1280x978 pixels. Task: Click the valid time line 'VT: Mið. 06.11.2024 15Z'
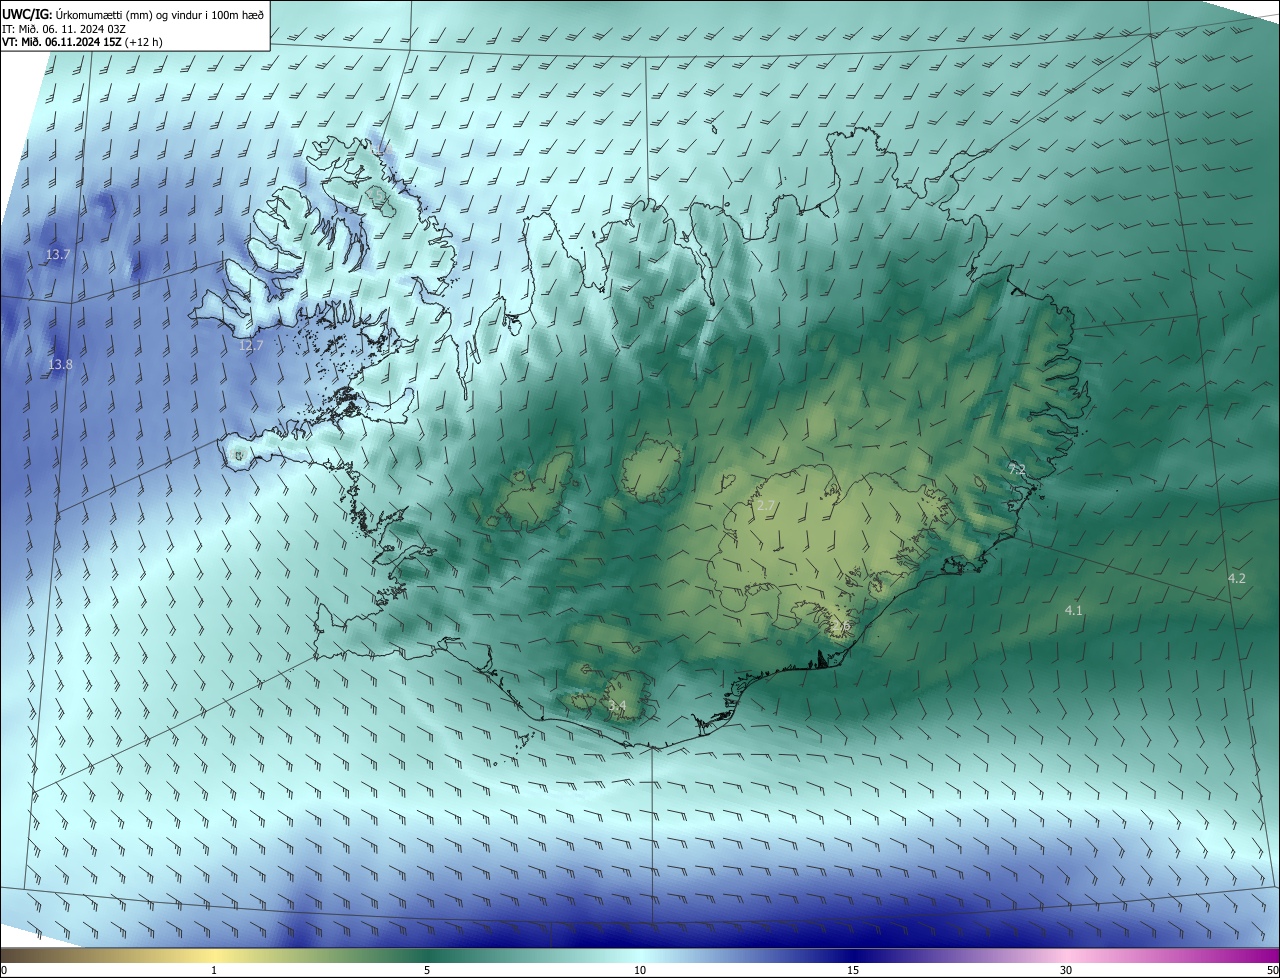[x=63, y=42]
